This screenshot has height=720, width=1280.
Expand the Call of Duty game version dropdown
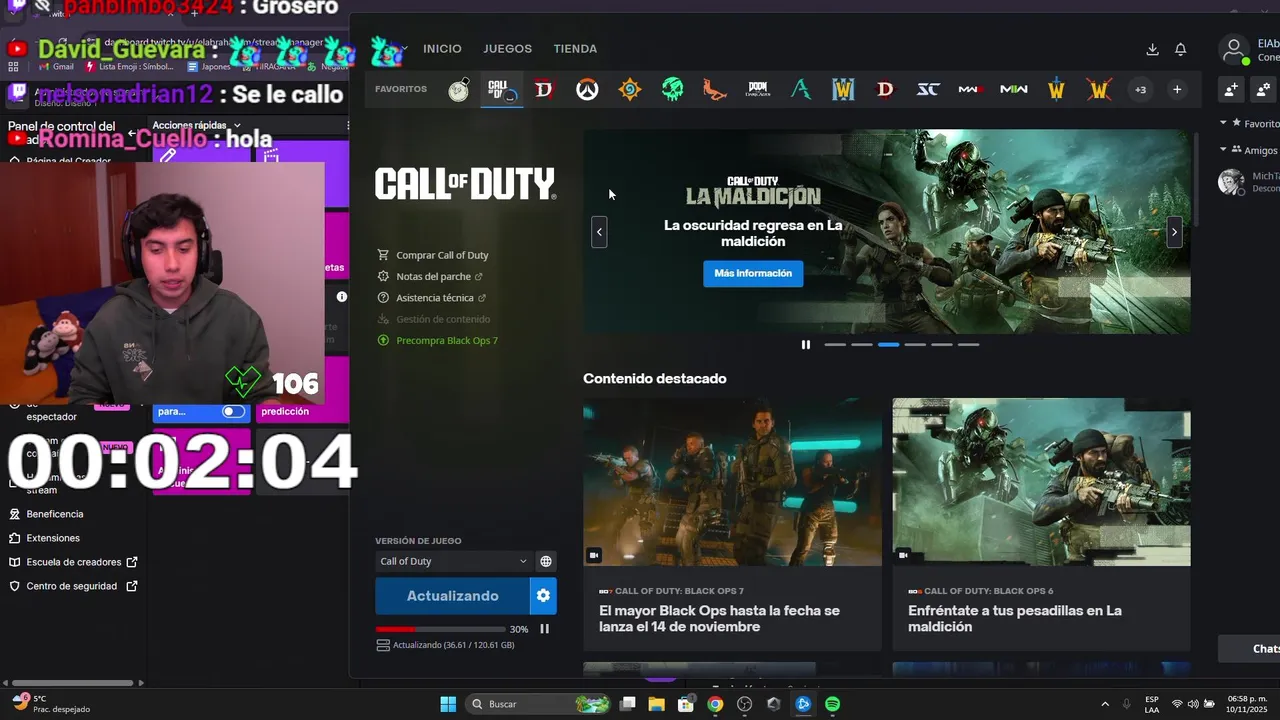(453, 561)
